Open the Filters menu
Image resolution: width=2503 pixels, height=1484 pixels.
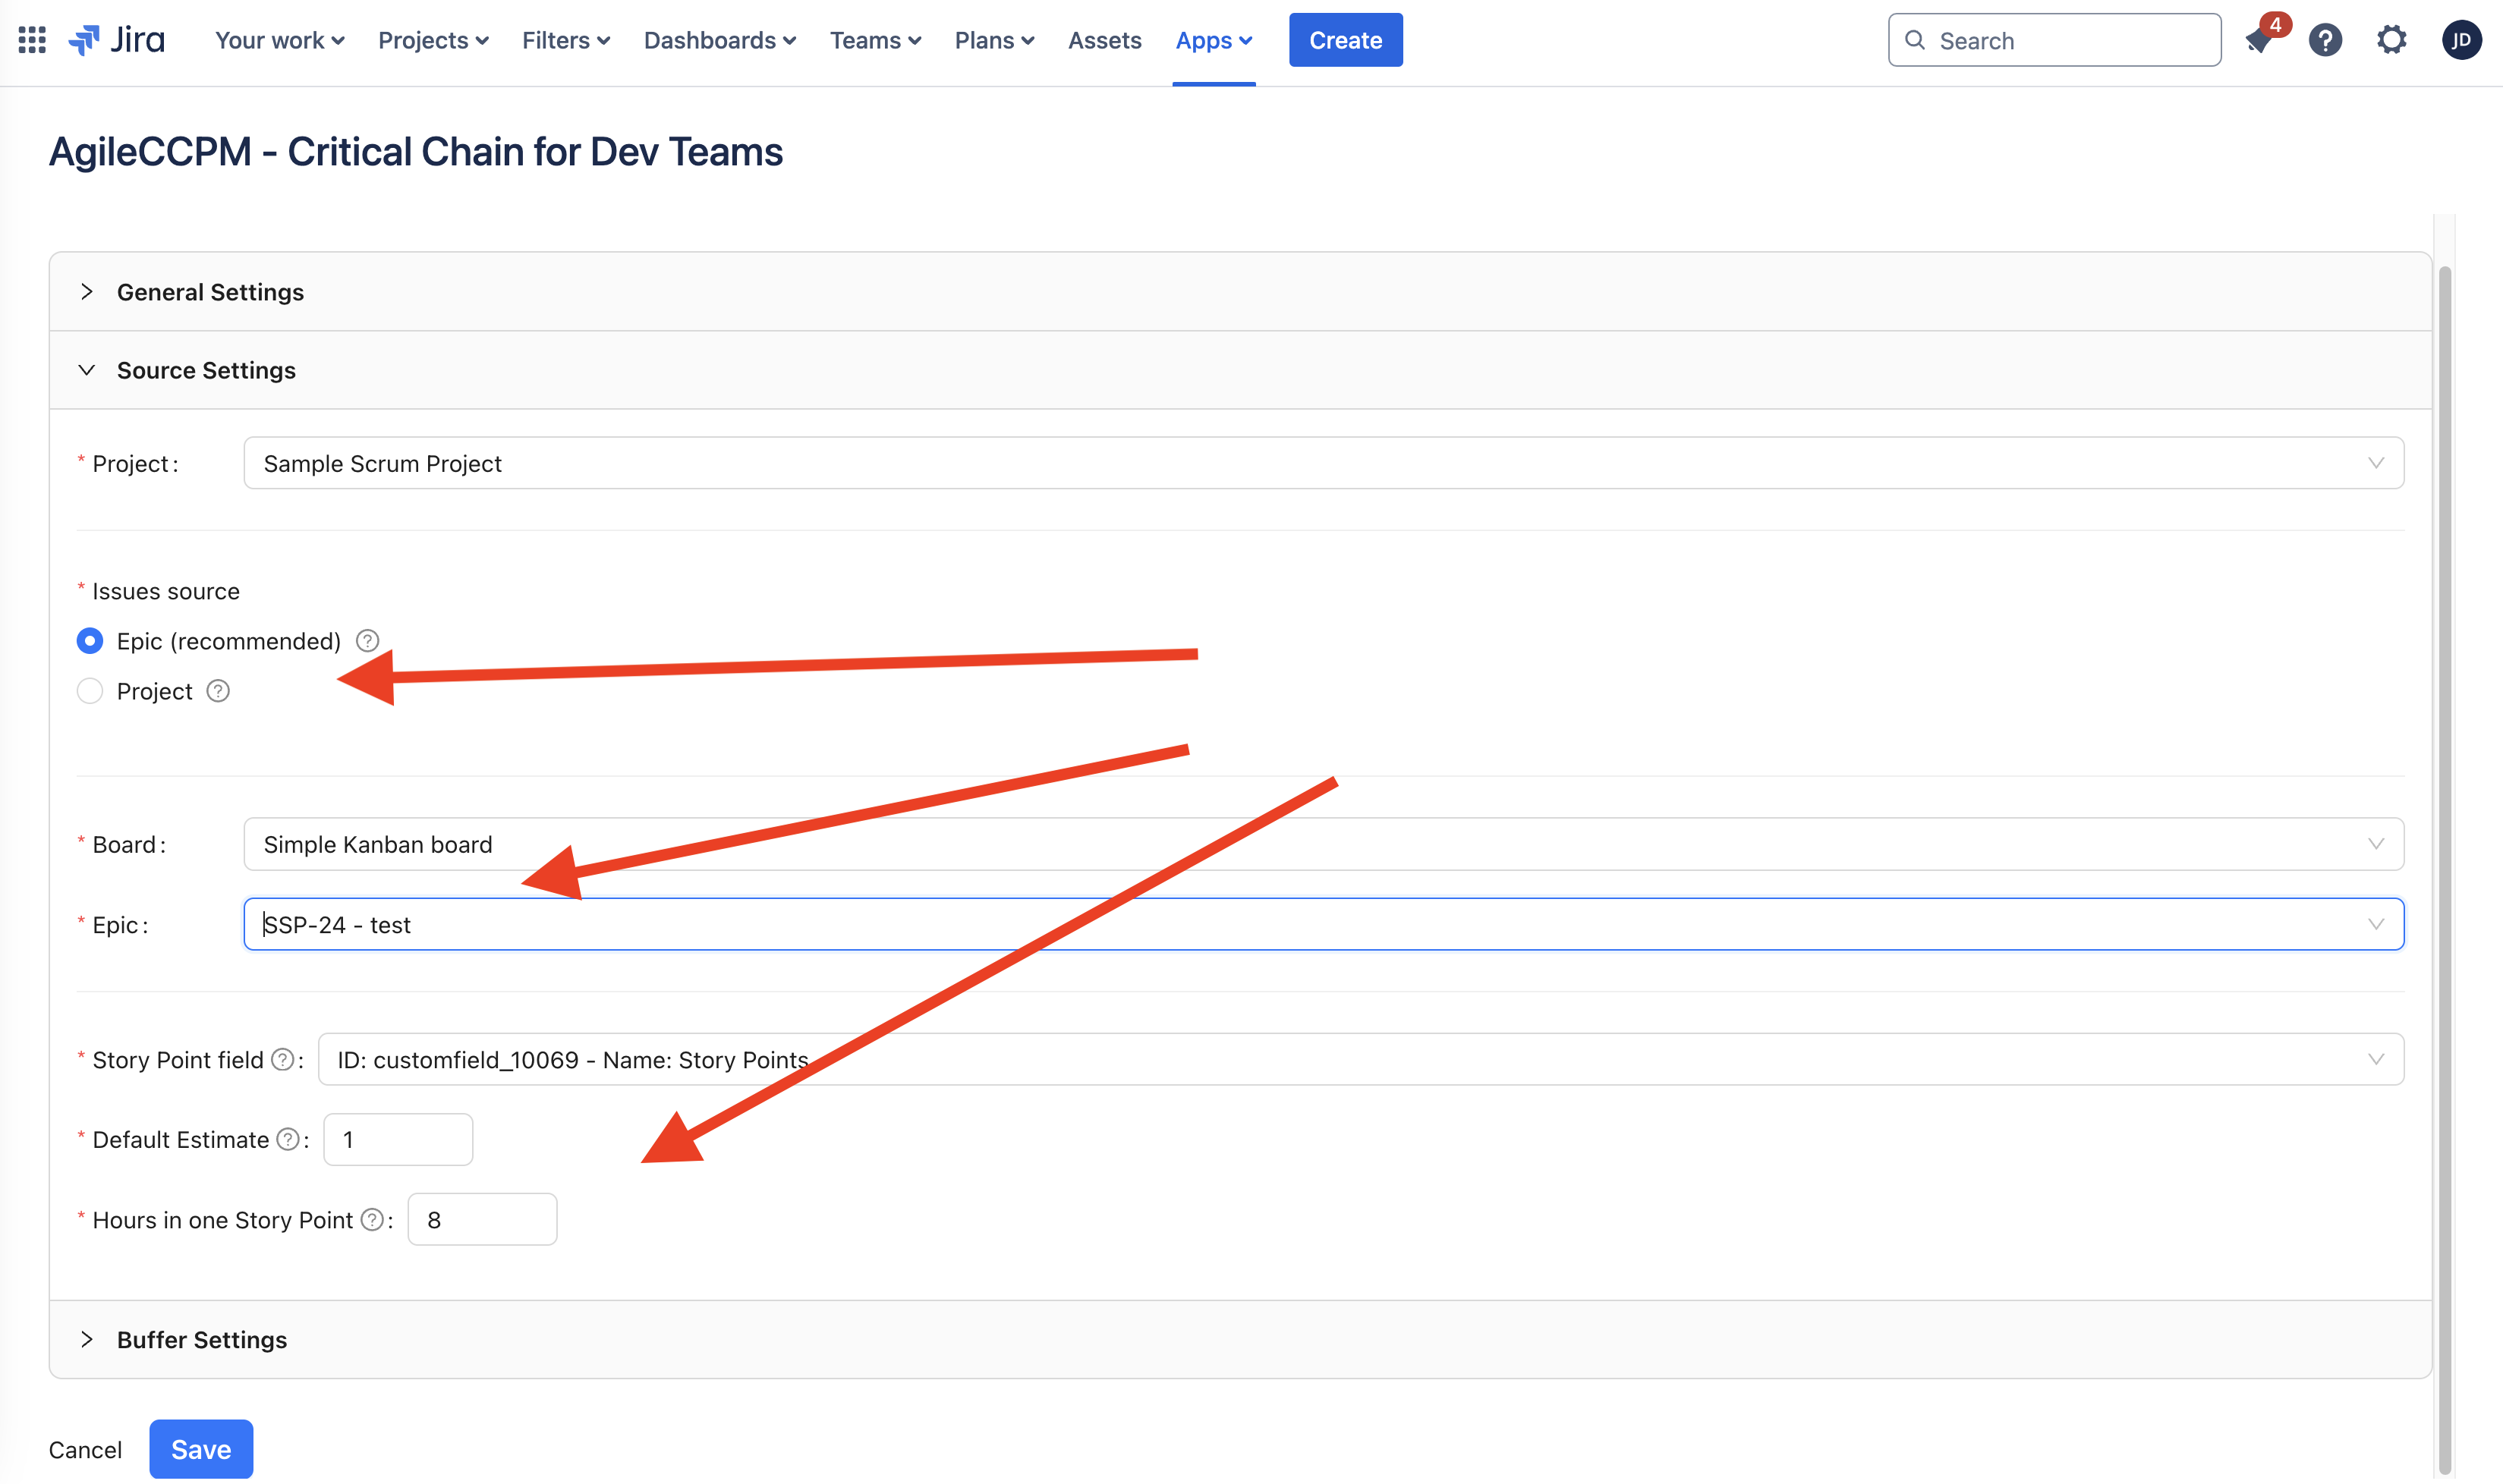pos(565,40)
